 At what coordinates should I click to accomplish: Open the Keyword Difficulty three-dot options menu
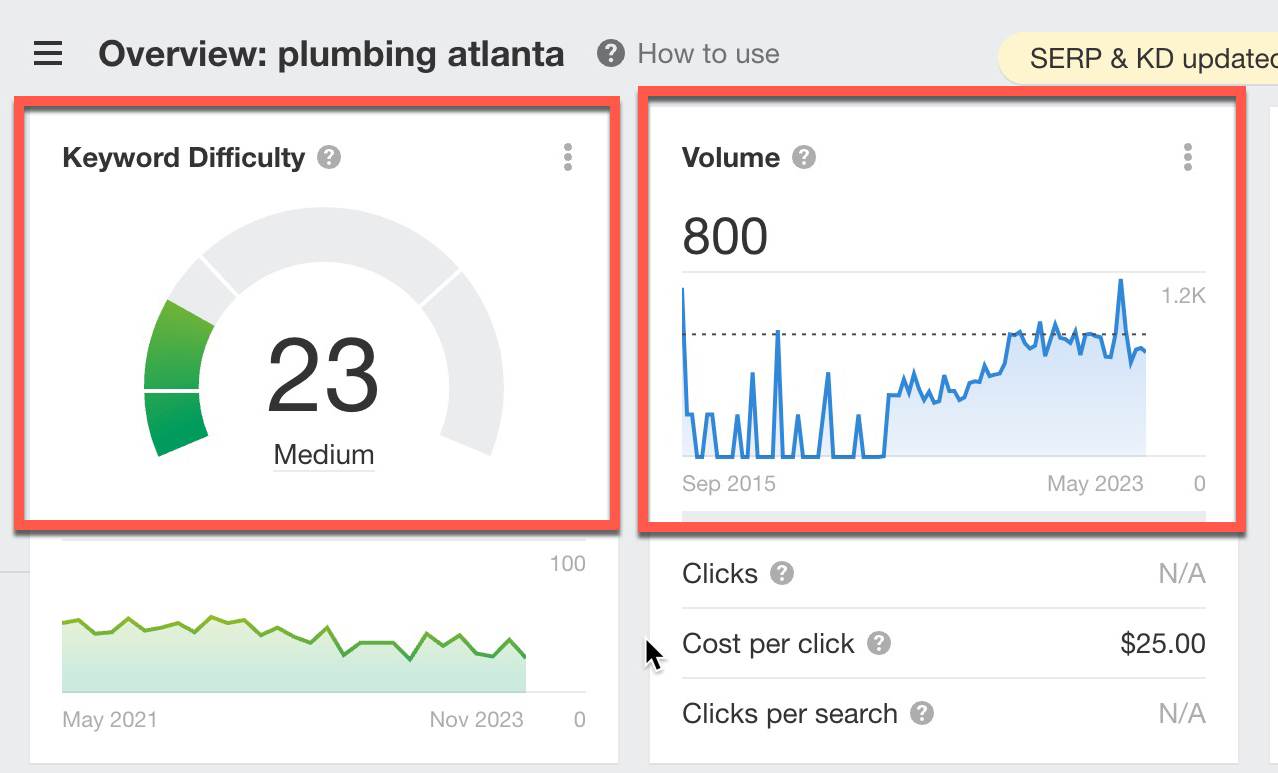[x=568, y=158]
